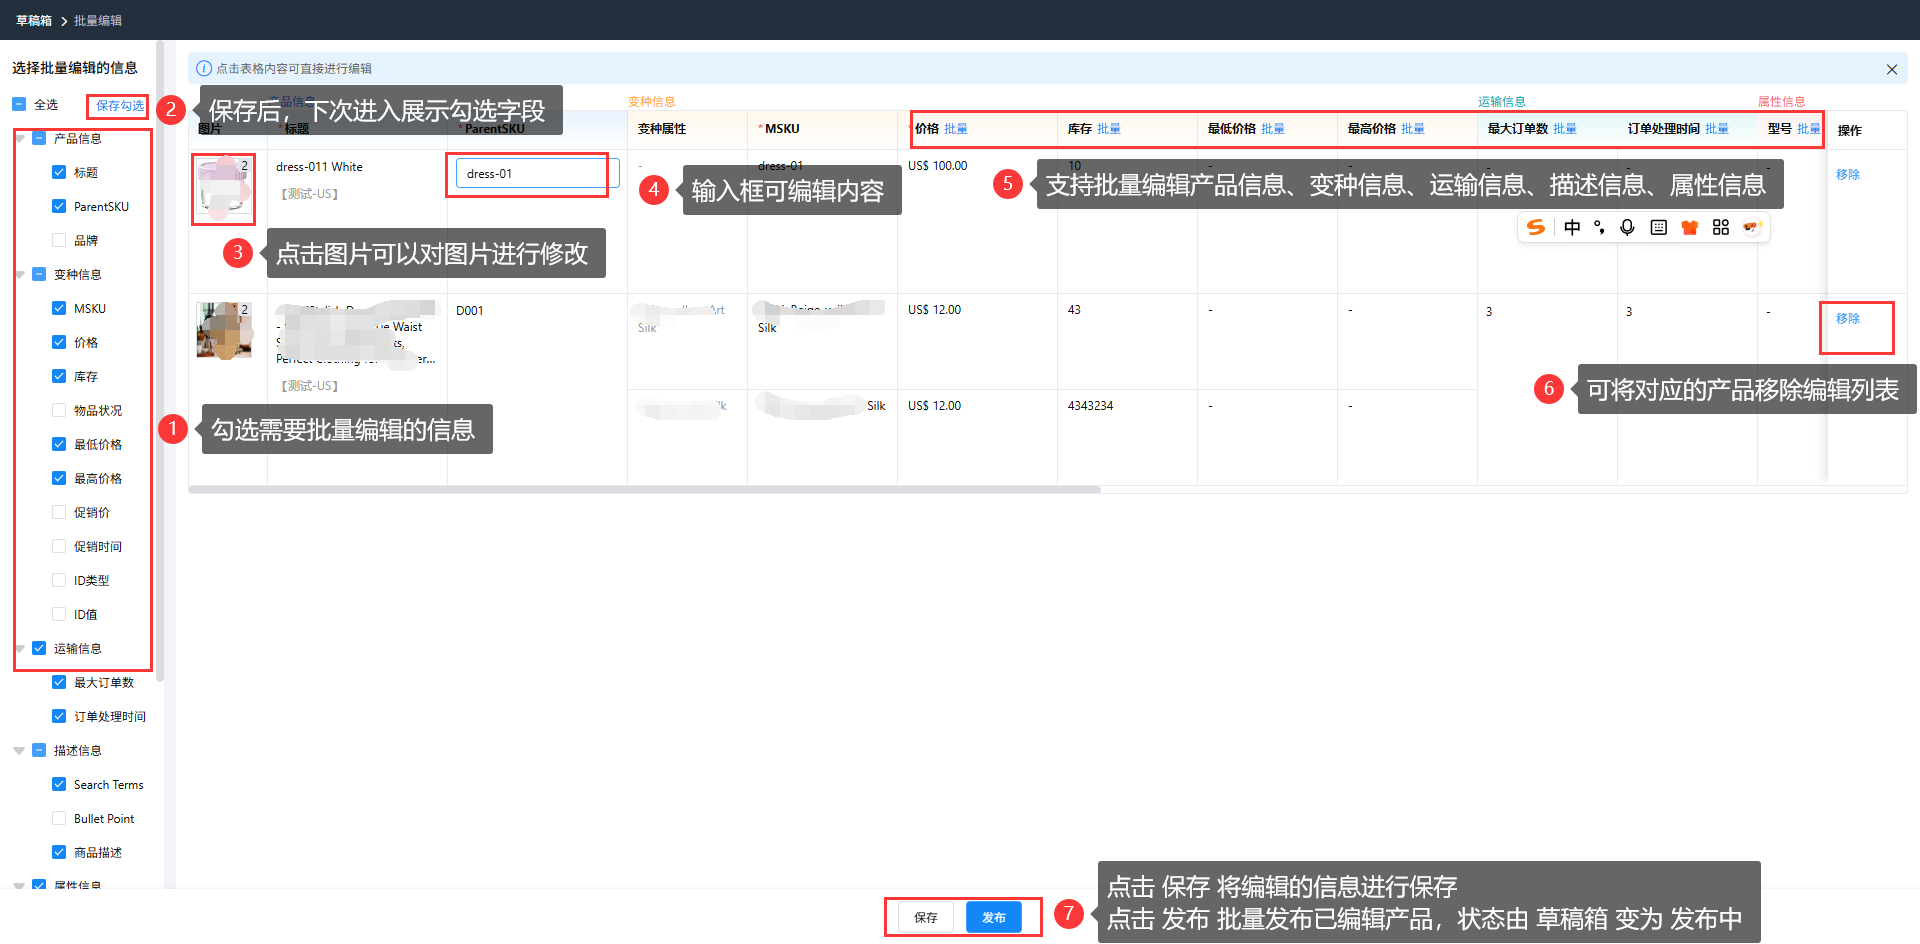Uncheck the ParentSKU checkbox
The height and width of the screenshot is (944, 1920).
click(59, 206)
